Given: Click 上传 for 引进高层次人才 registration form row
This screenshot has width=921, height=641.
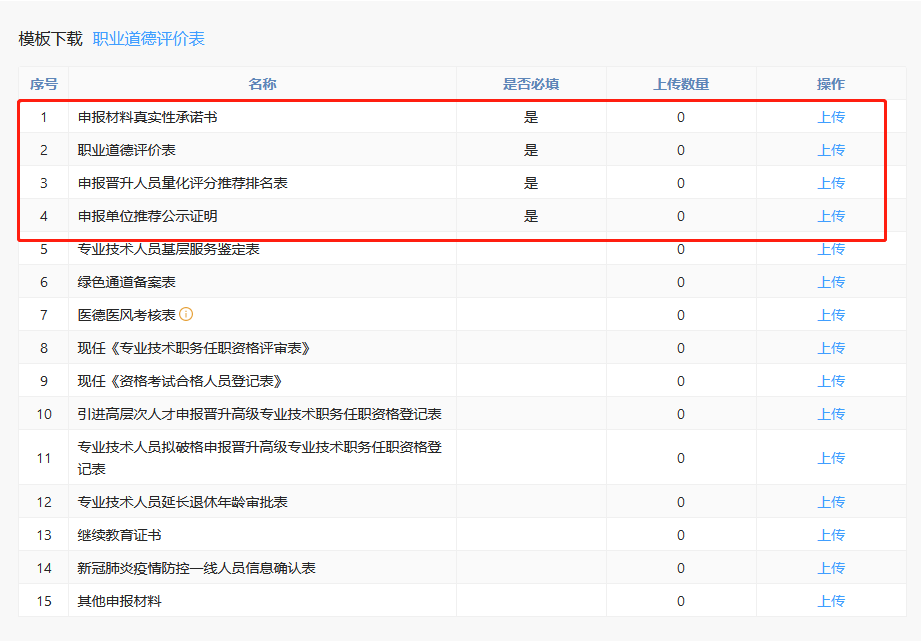Looking at the screenshot, I should 831,414.
